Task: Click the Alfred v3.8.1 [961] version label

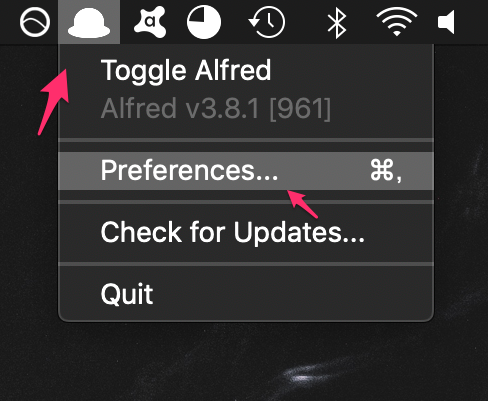Action: point(216,108)
